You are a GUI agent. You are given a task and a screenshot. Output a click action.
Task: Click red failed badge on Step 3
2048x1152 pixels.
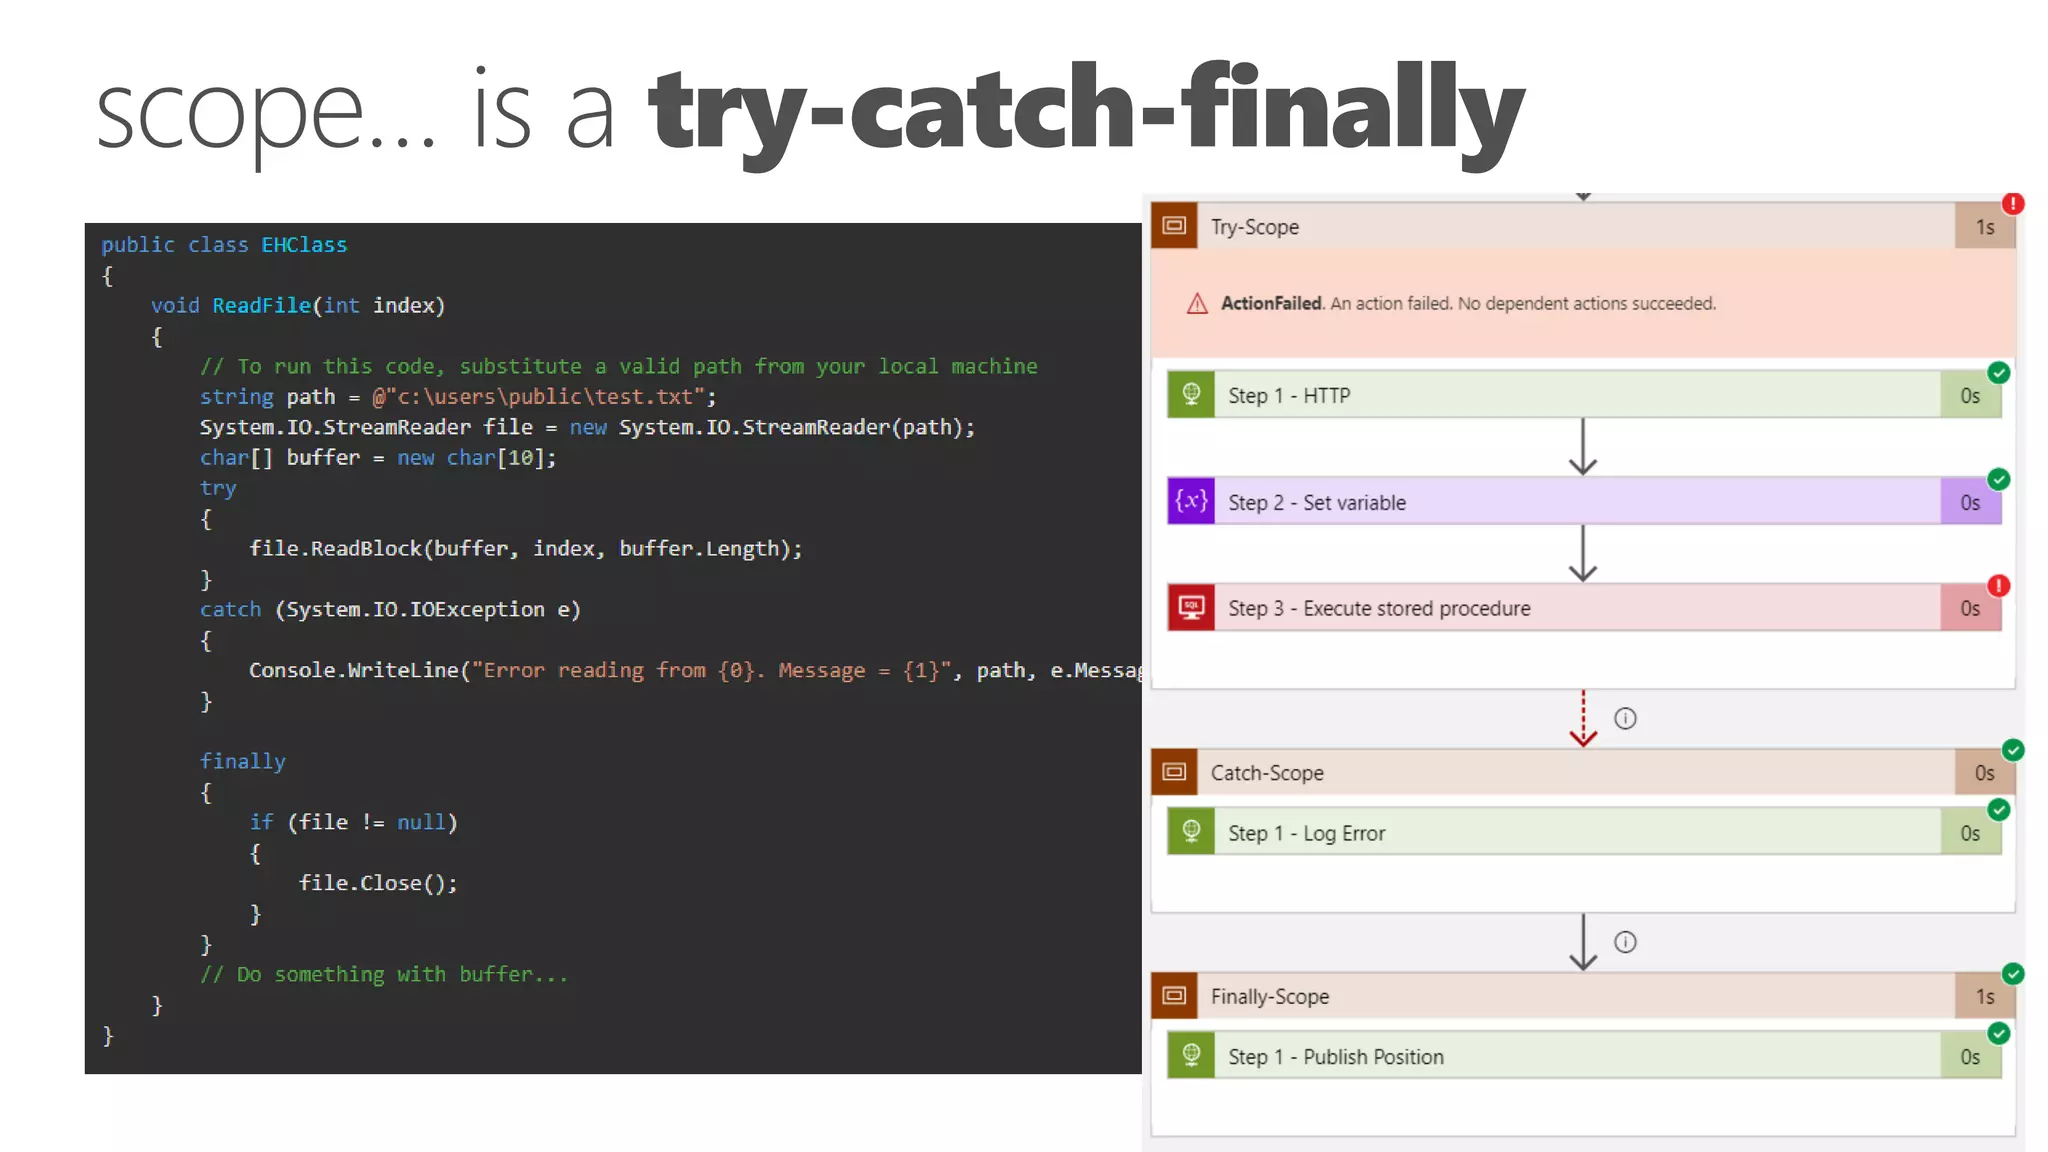(1998, 586)
